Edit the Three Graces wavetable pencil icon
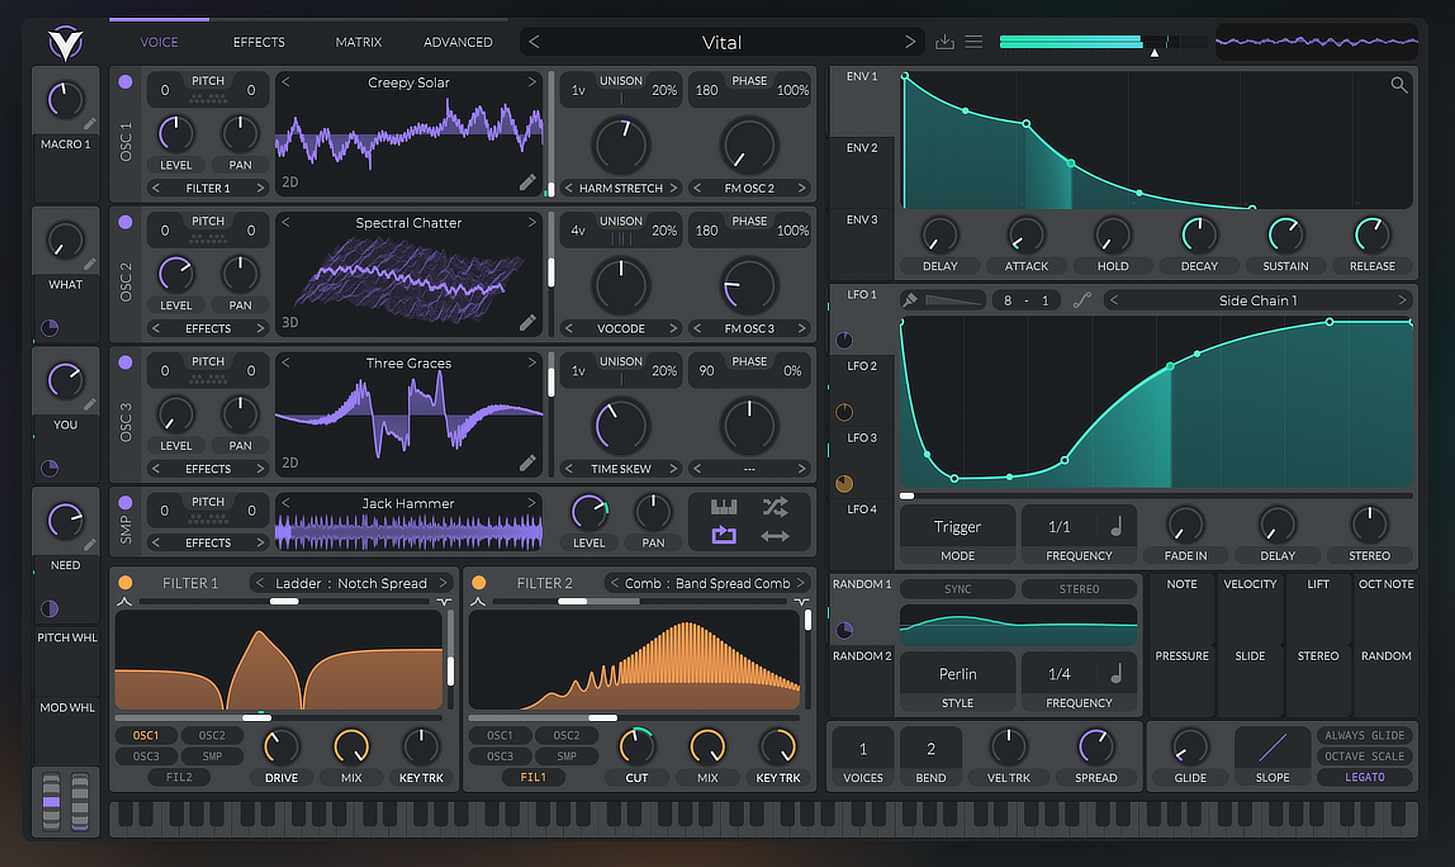The image size is (1455, 867). (527, 462)
